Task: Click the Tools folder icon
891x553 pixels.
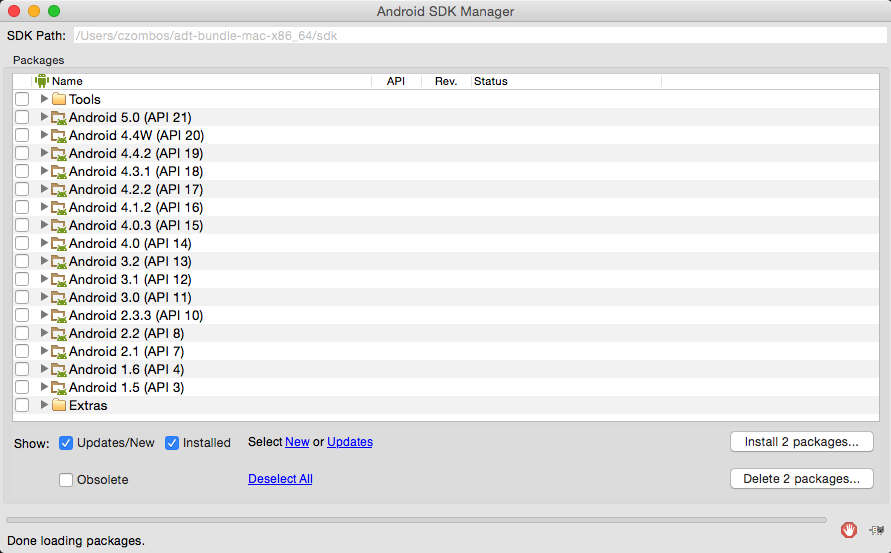Action: pyautogui.click(x=59, y=99)
